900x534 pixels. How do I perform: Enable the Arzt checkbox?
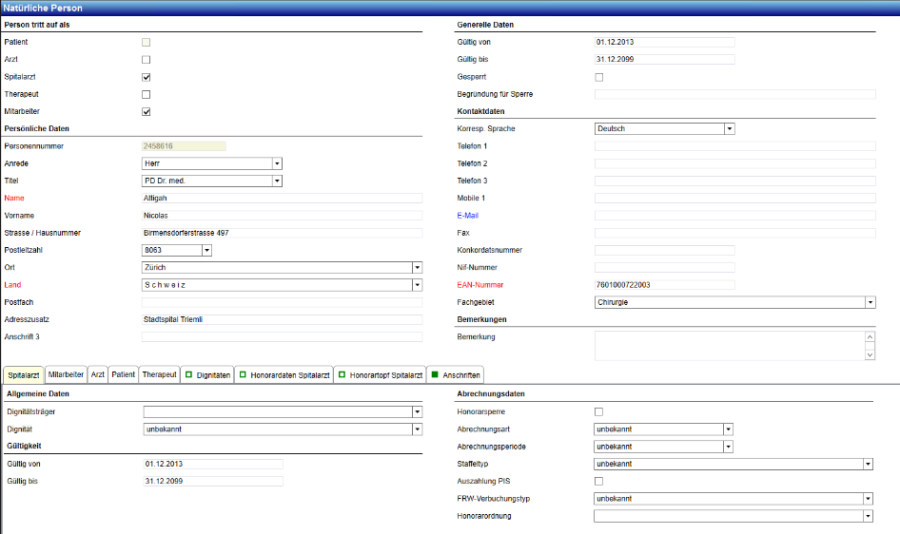tap(146, 60)
